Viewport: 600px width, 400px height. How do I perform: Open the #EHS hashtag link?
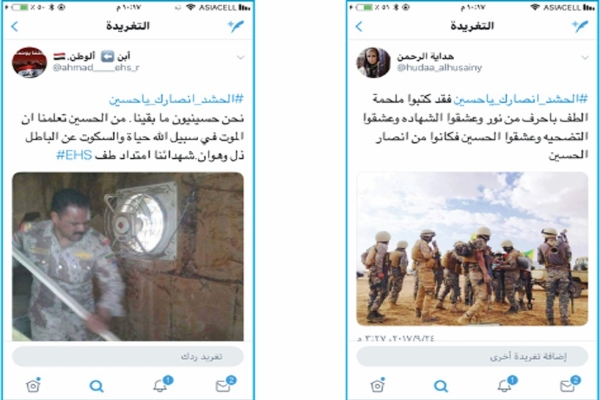74,155
